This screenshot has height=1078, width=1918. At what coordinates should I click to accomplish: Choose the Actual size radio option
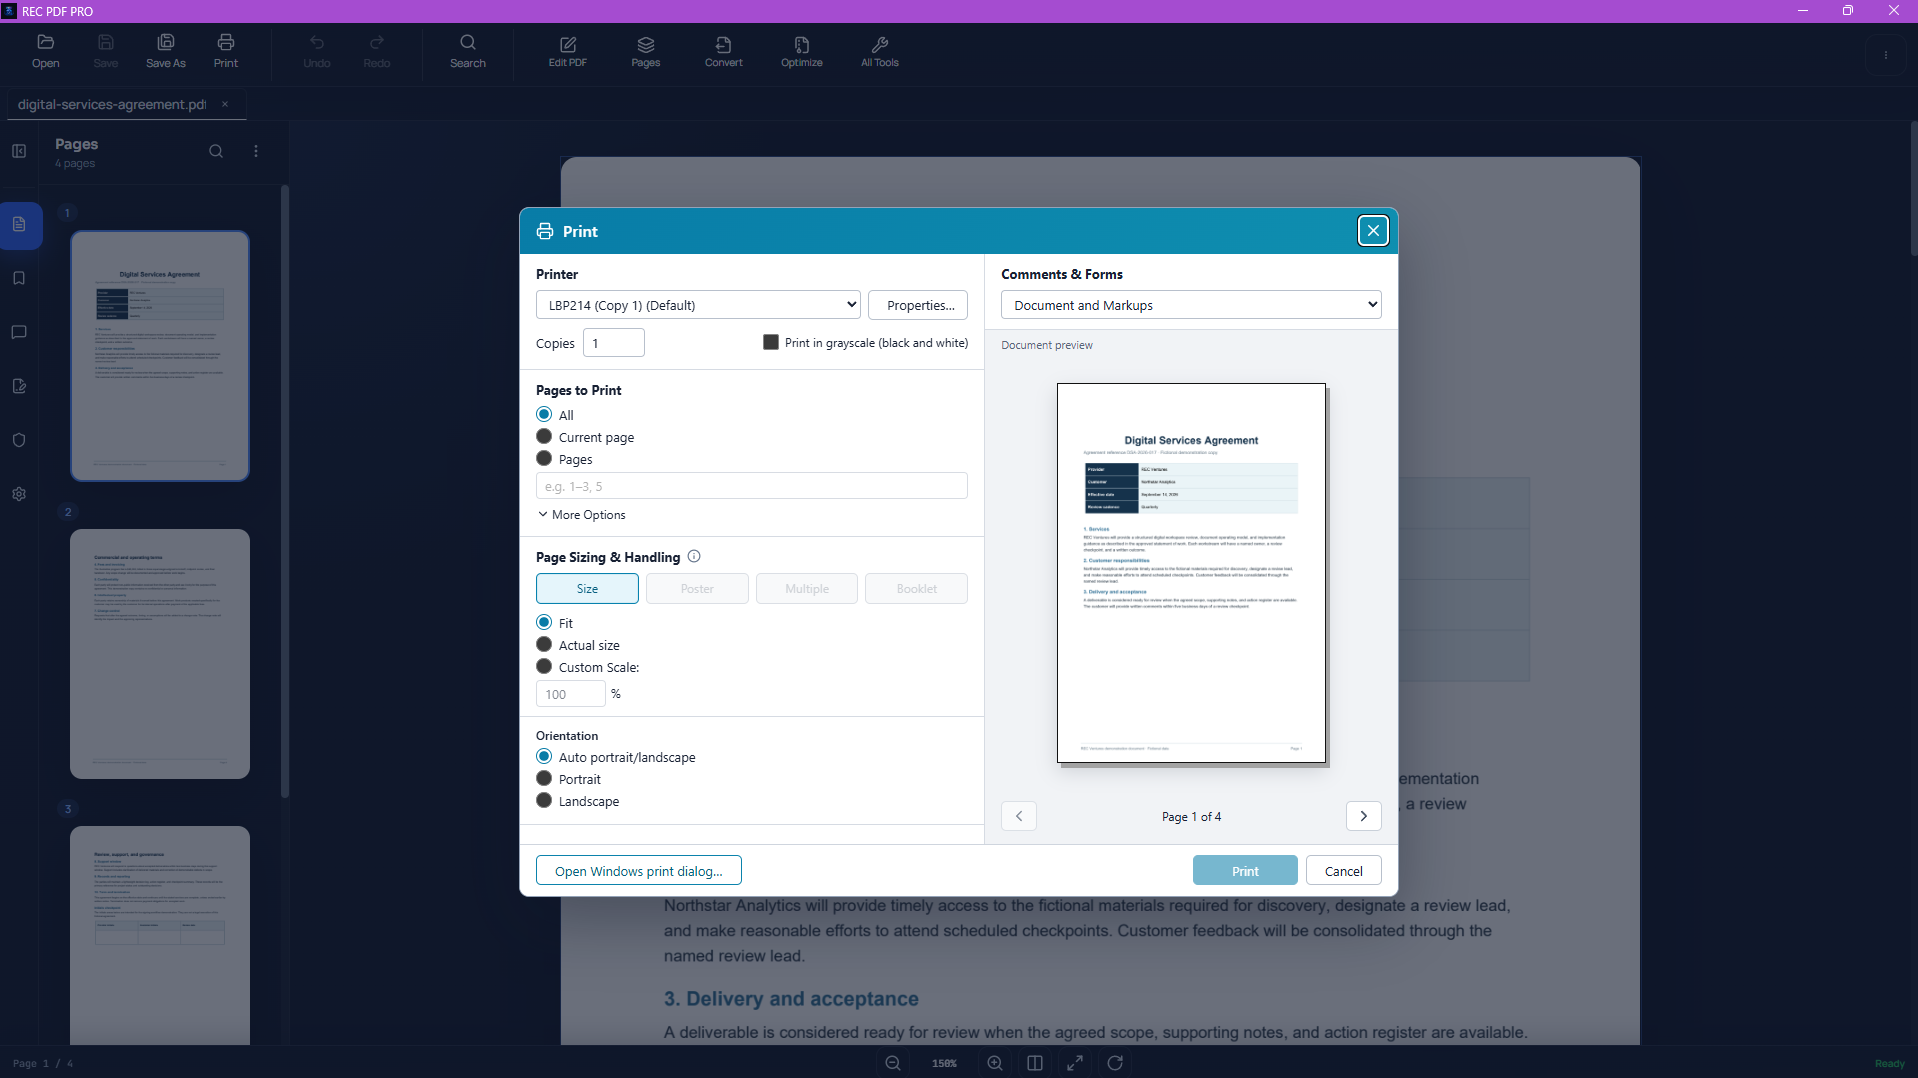(544, 645)
